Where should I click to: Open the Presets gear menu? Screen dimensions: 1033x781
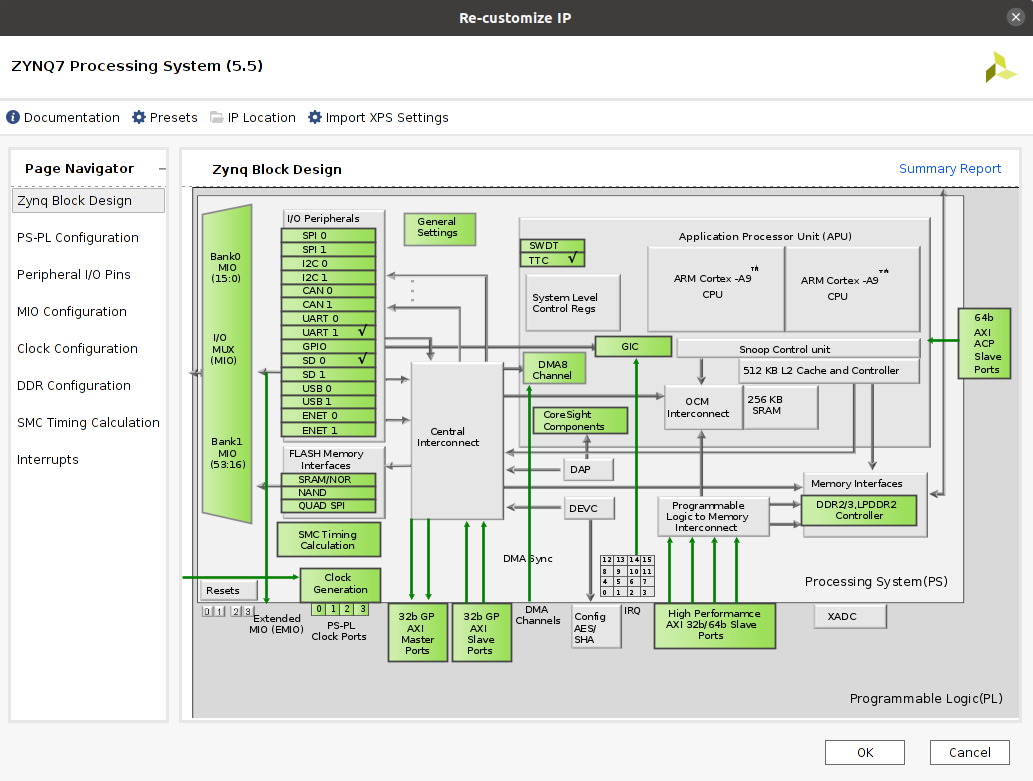(139, 118)
